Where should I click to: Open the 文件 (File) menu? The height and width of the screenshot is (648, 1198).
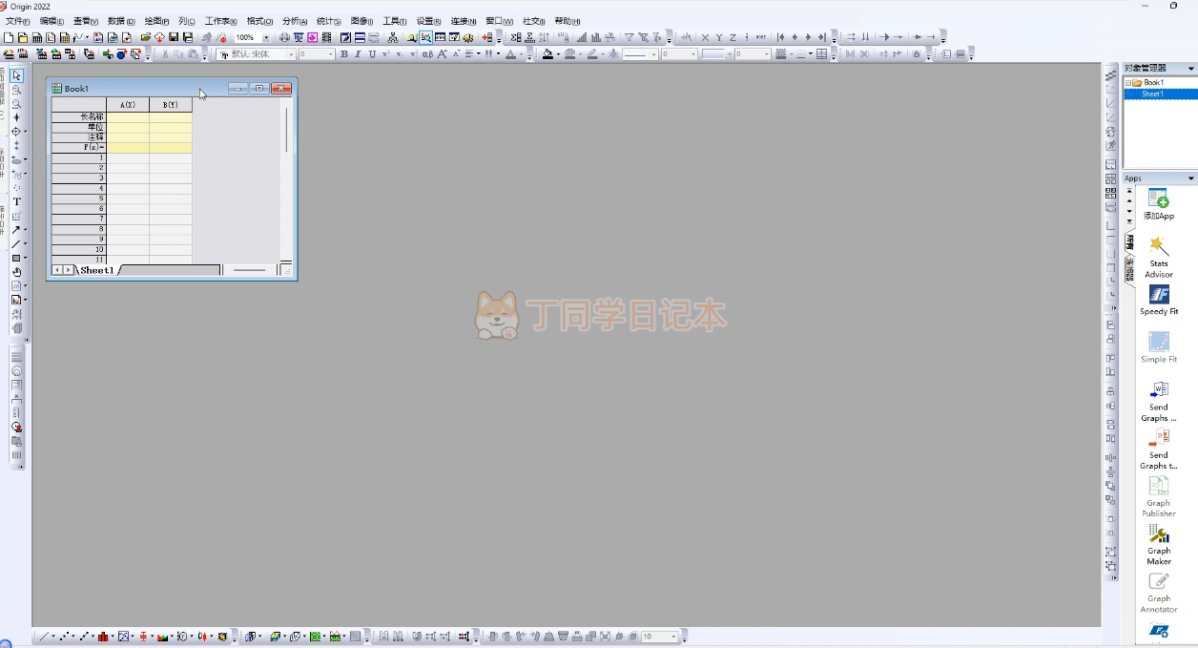(x=18, y=21)
